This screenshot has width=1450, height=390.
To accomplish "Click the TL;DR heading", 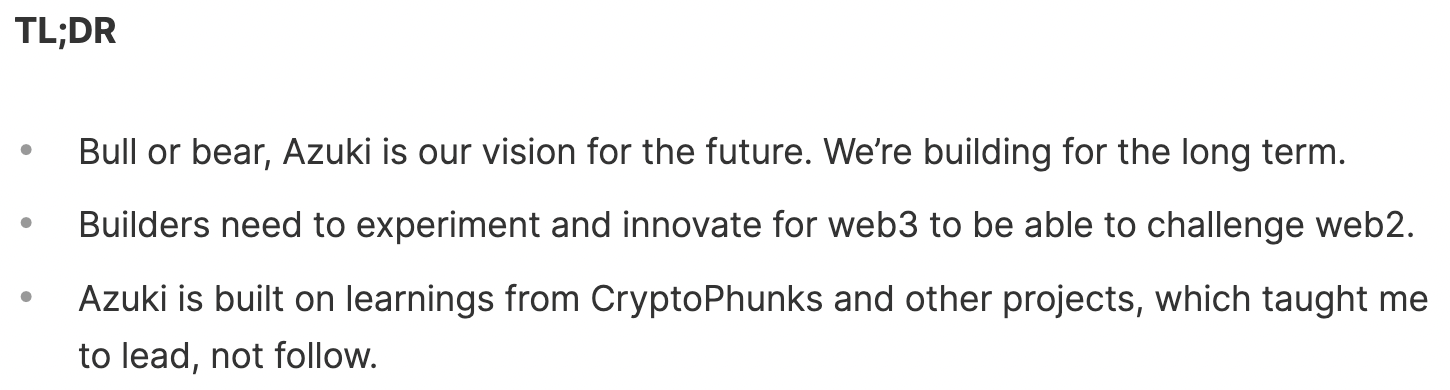I will 67,32.
